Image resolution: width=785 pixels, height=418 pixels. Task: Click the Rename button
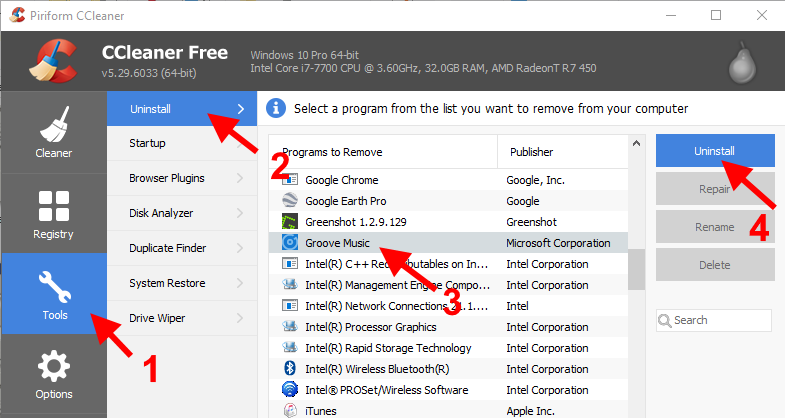715,227
